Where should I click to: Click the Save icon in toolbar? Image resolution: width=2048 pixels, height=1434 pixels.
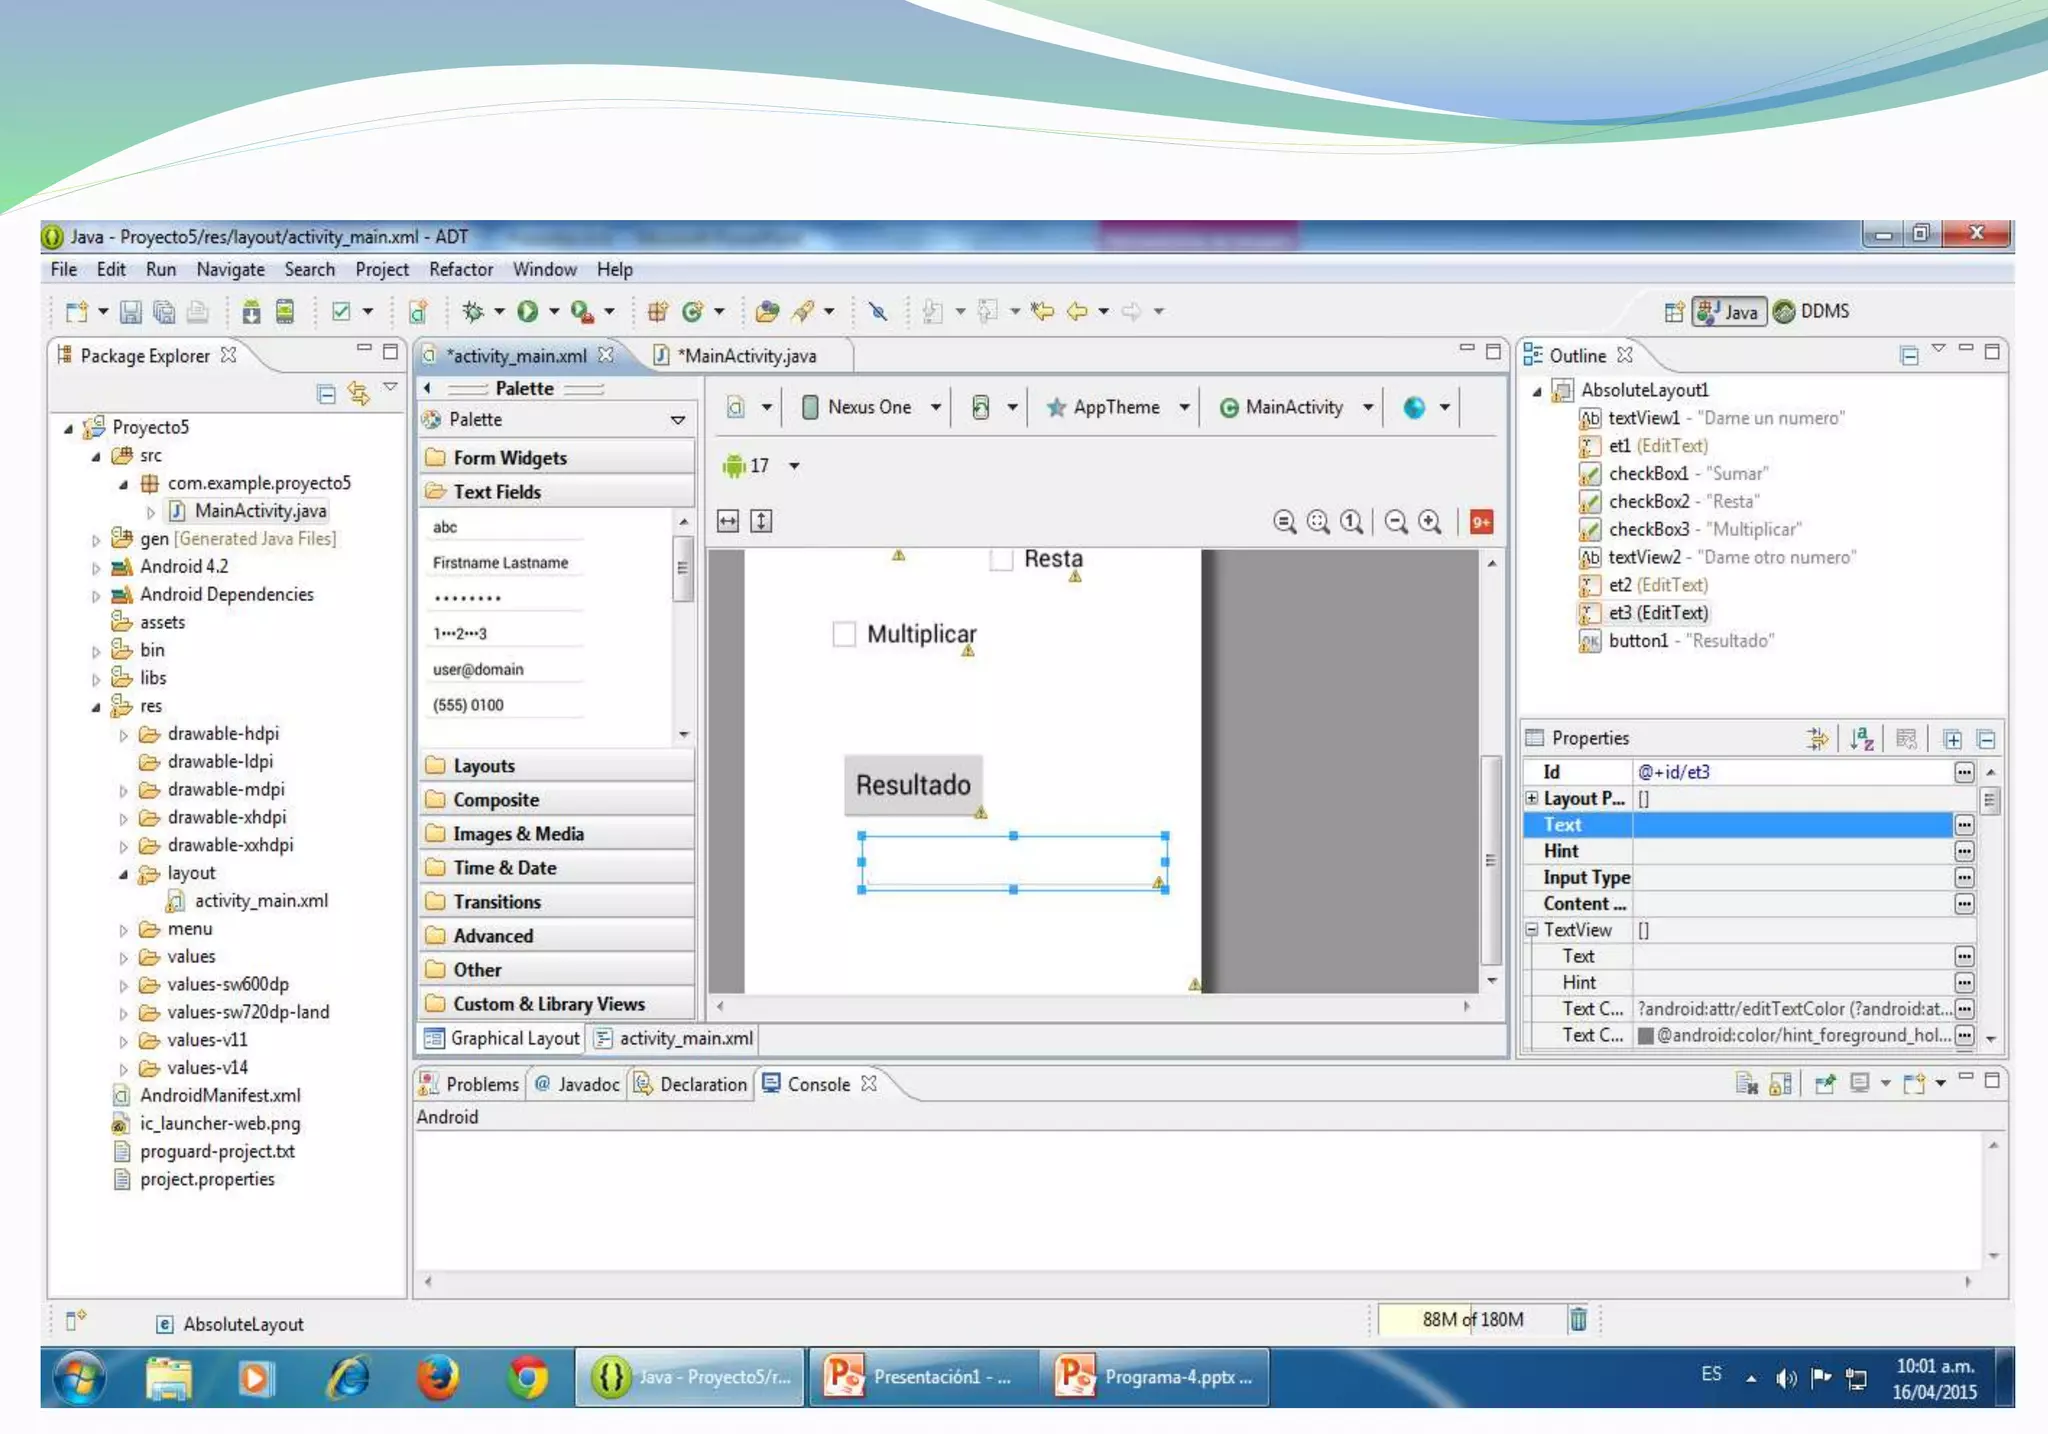point(130,312)
